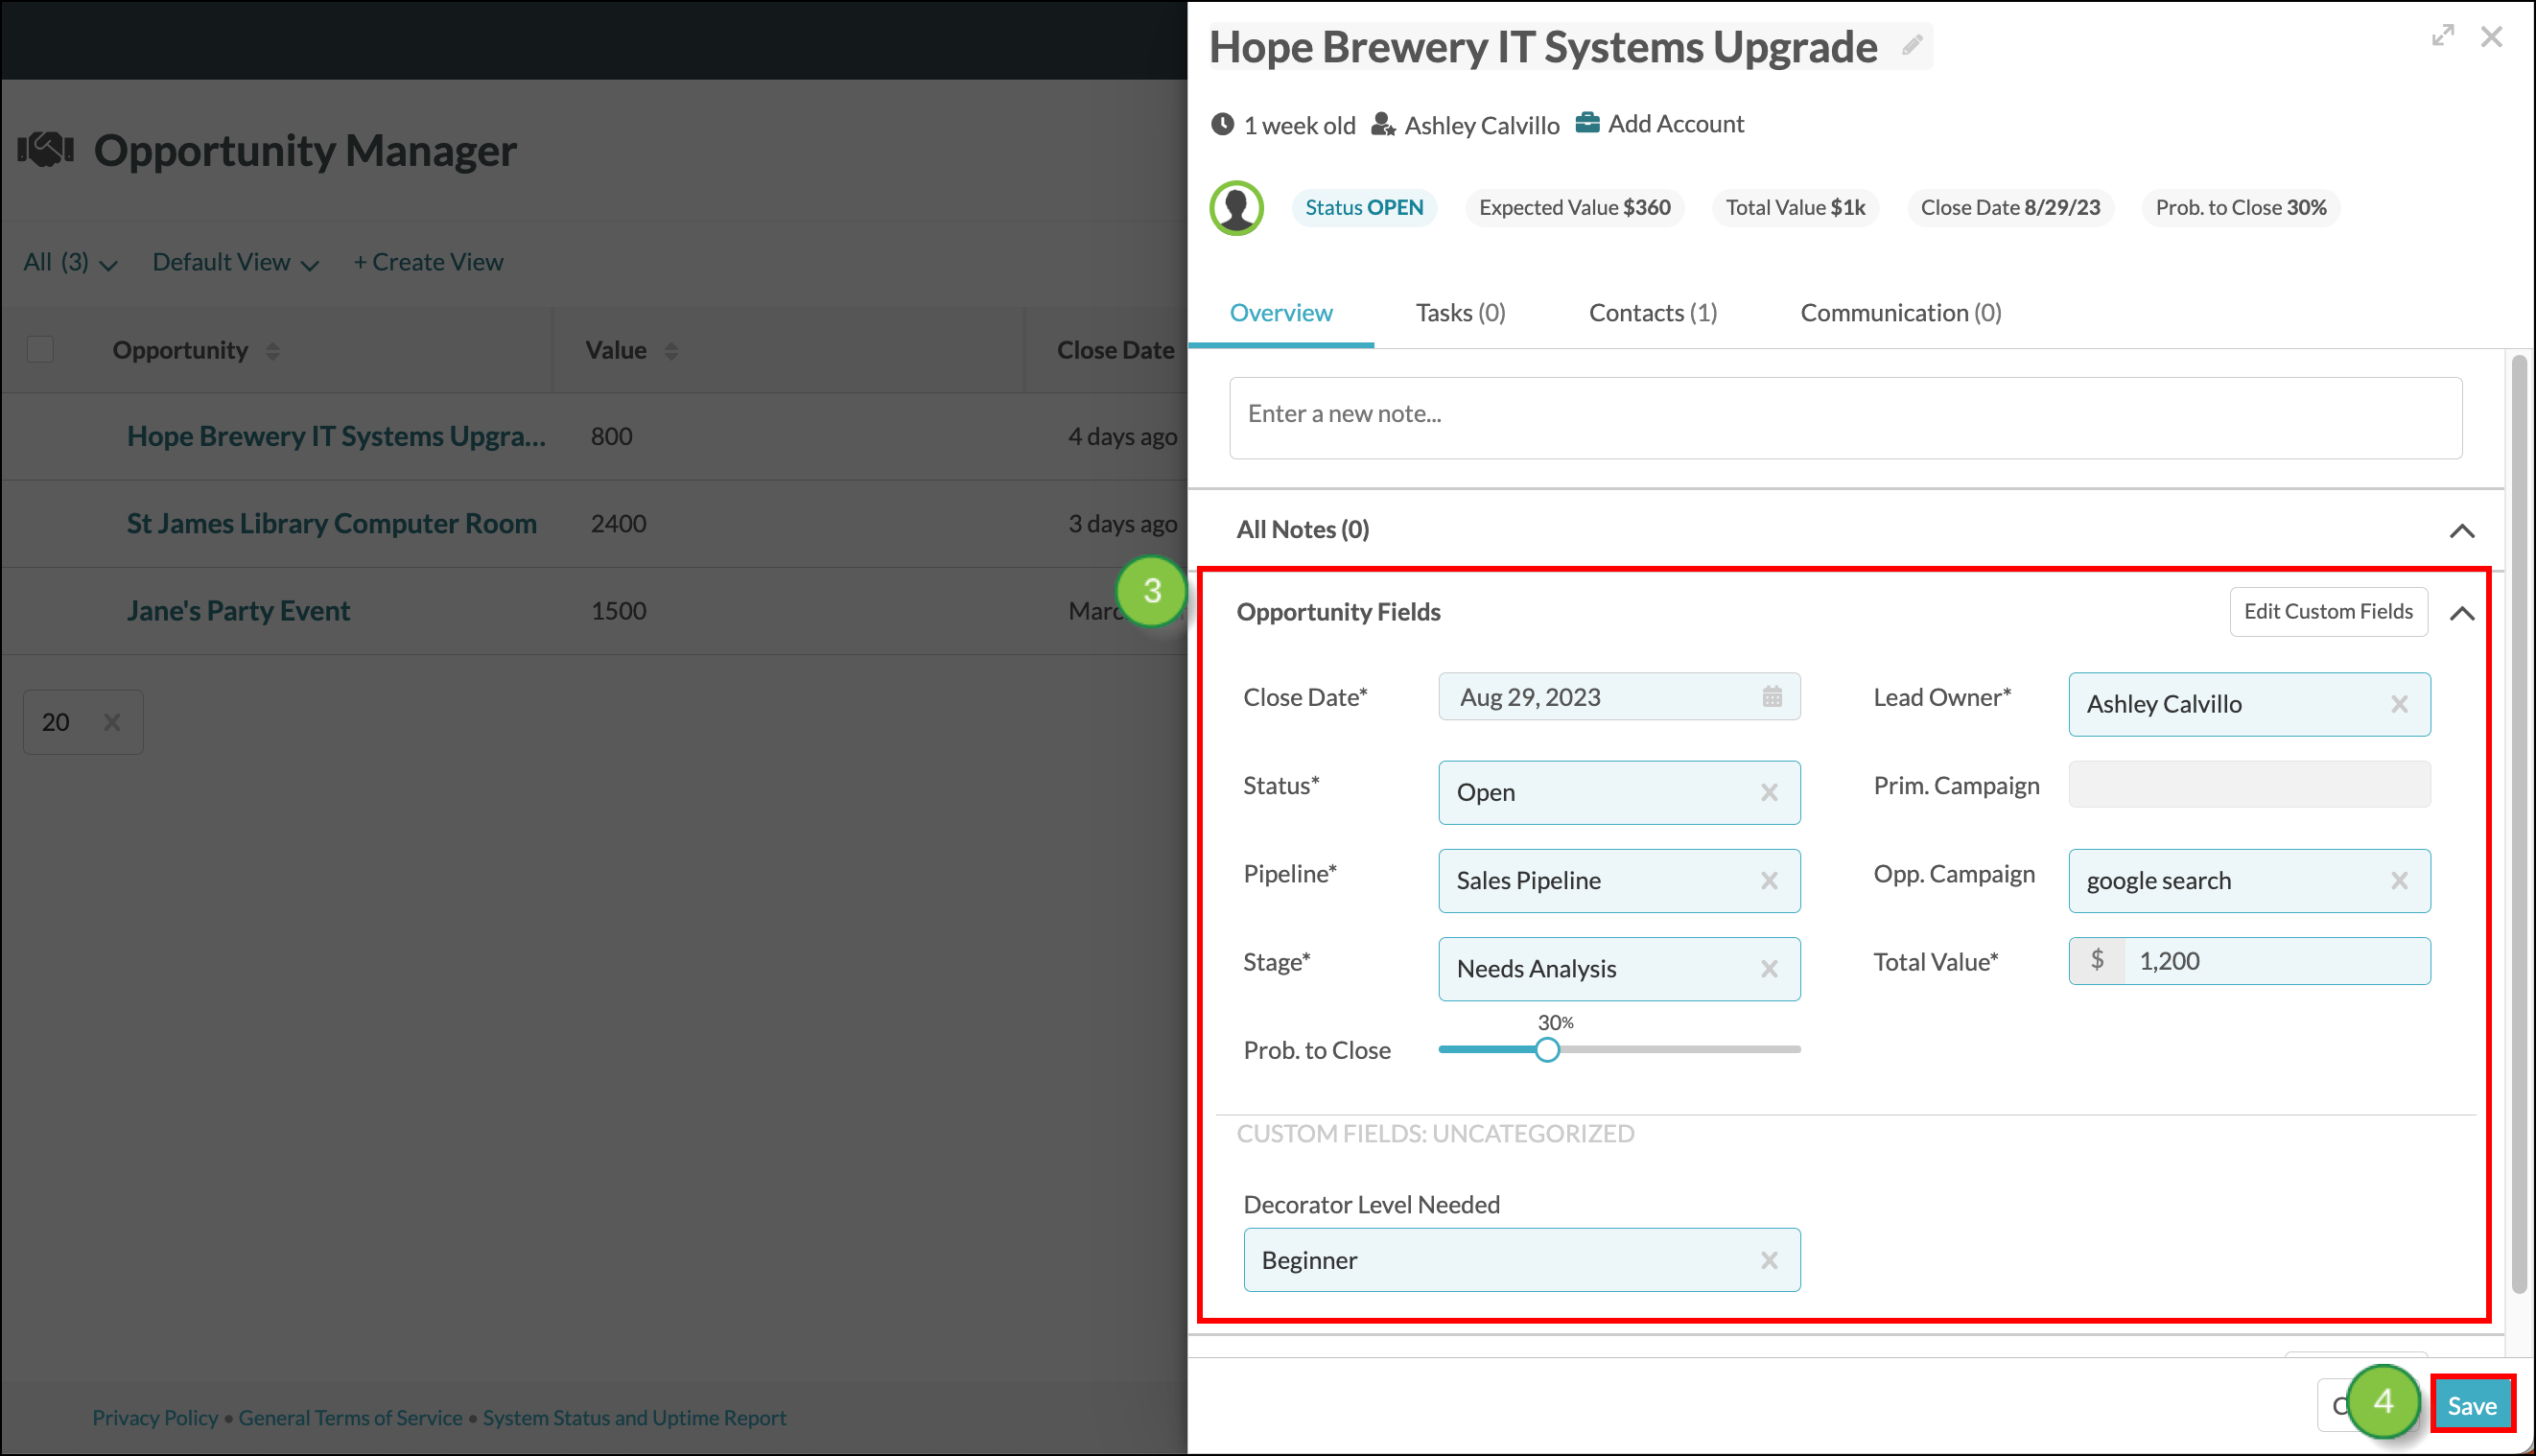The height and width of the screenshot is (1456, 2536).
Task: Open the Decorator Level Needed dropdown
Action: pos(1522,1260)
